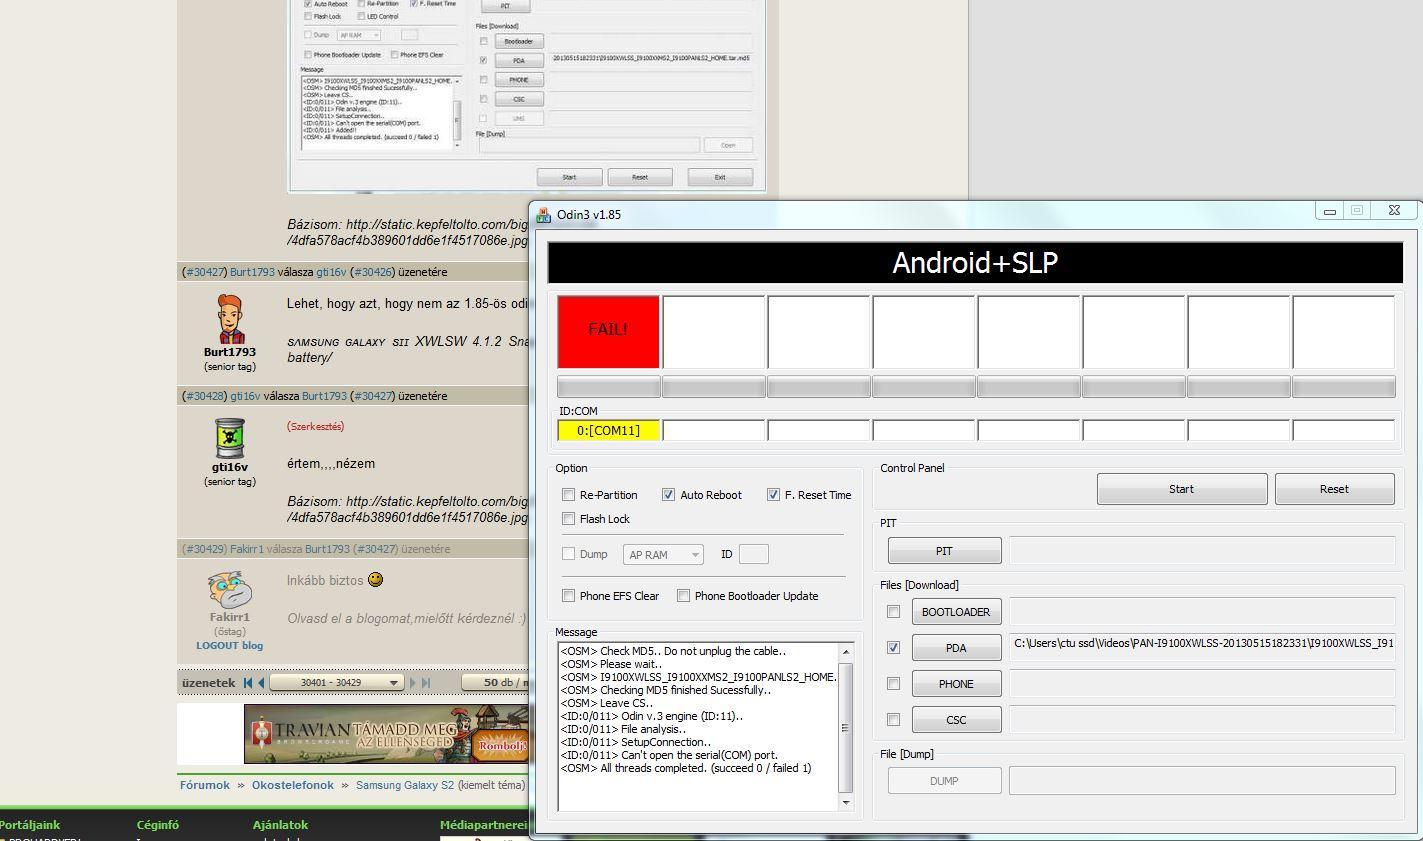Open post number #30429 link
The width and height of the screenshot is (1423, 841).
pyautogui.click(x=204, y=549)
